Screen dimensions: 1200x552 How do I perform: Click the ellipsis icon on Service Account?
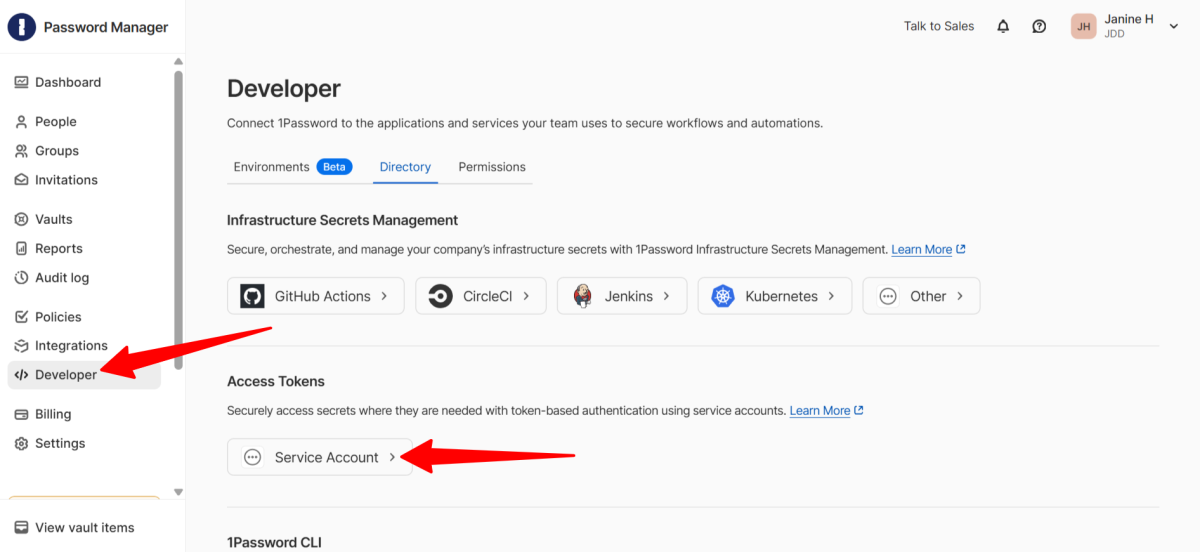(252, 457)
